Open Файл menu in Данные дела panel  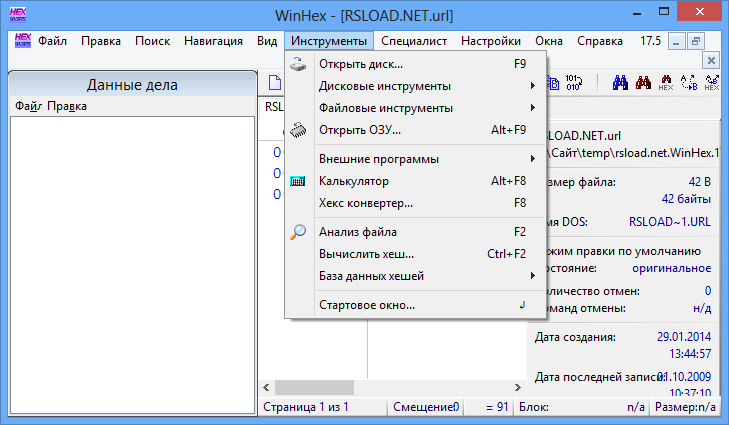point(28,106)
